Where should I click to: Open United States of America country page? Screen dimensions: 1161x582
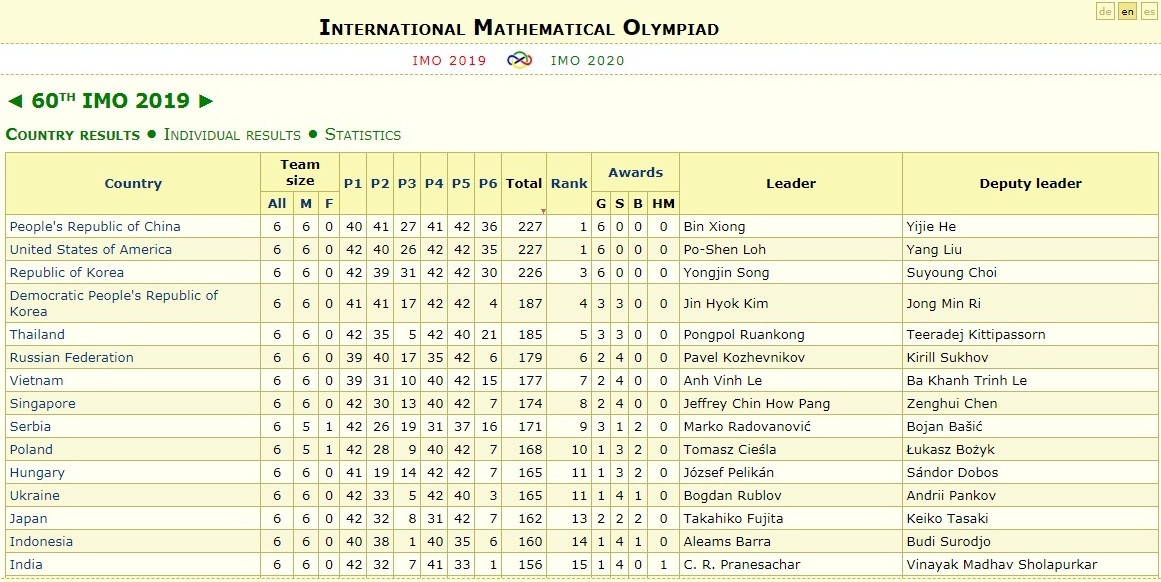(90, 250)
